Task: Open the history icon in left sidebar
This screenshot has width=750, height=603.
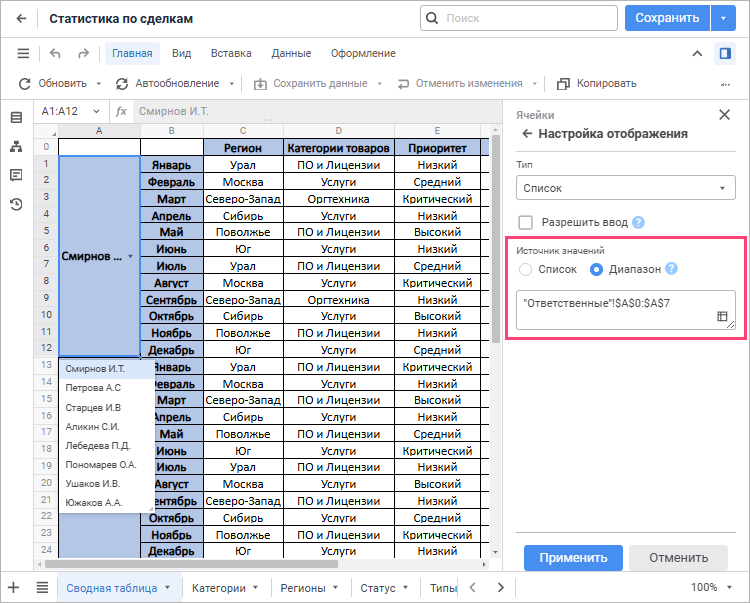Action: [x=16, y=204]
